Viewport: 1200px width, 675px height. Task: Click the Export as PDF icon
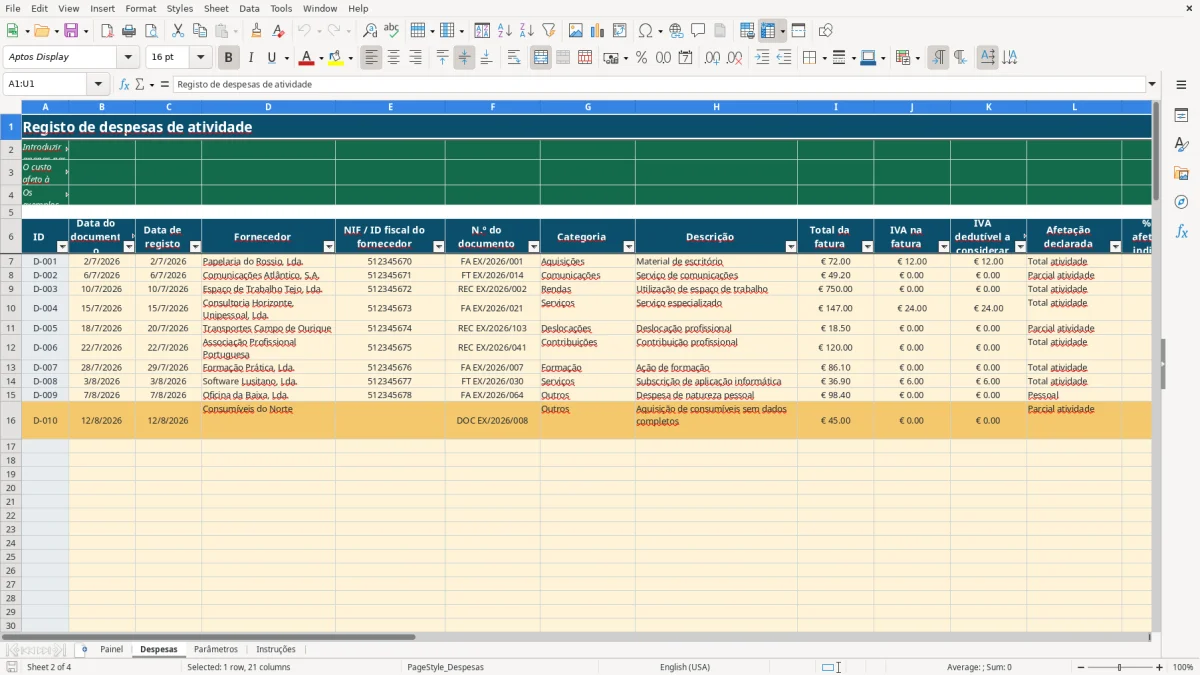pos(107,31)
